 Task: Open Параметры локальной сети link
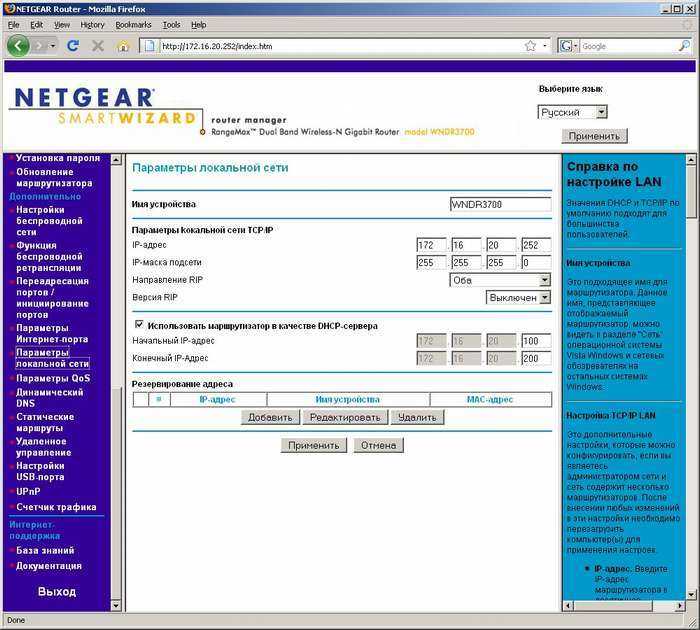pyautogui.click(x=52, y=358)
